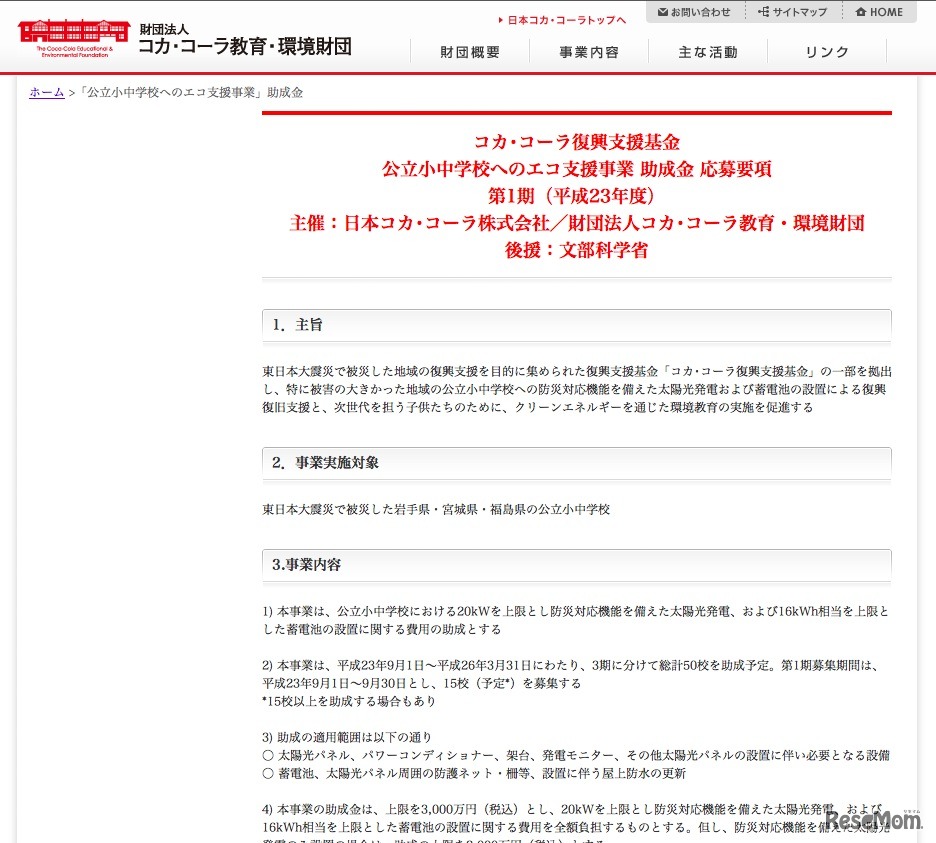The image size is (936, 843).
Task: Click the ReseMom logo at bottom right
Action: point(877,820)
